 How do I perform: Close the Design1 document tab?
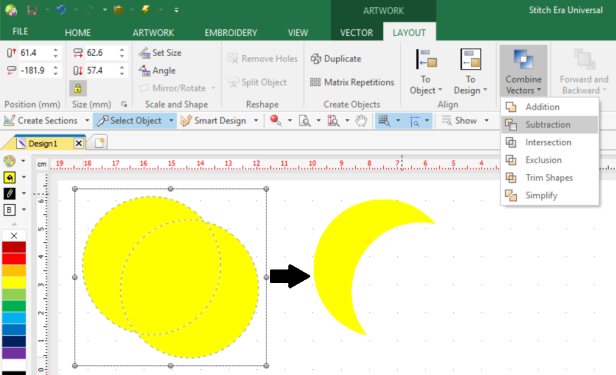pyautogui.click(x=79, y=143)
